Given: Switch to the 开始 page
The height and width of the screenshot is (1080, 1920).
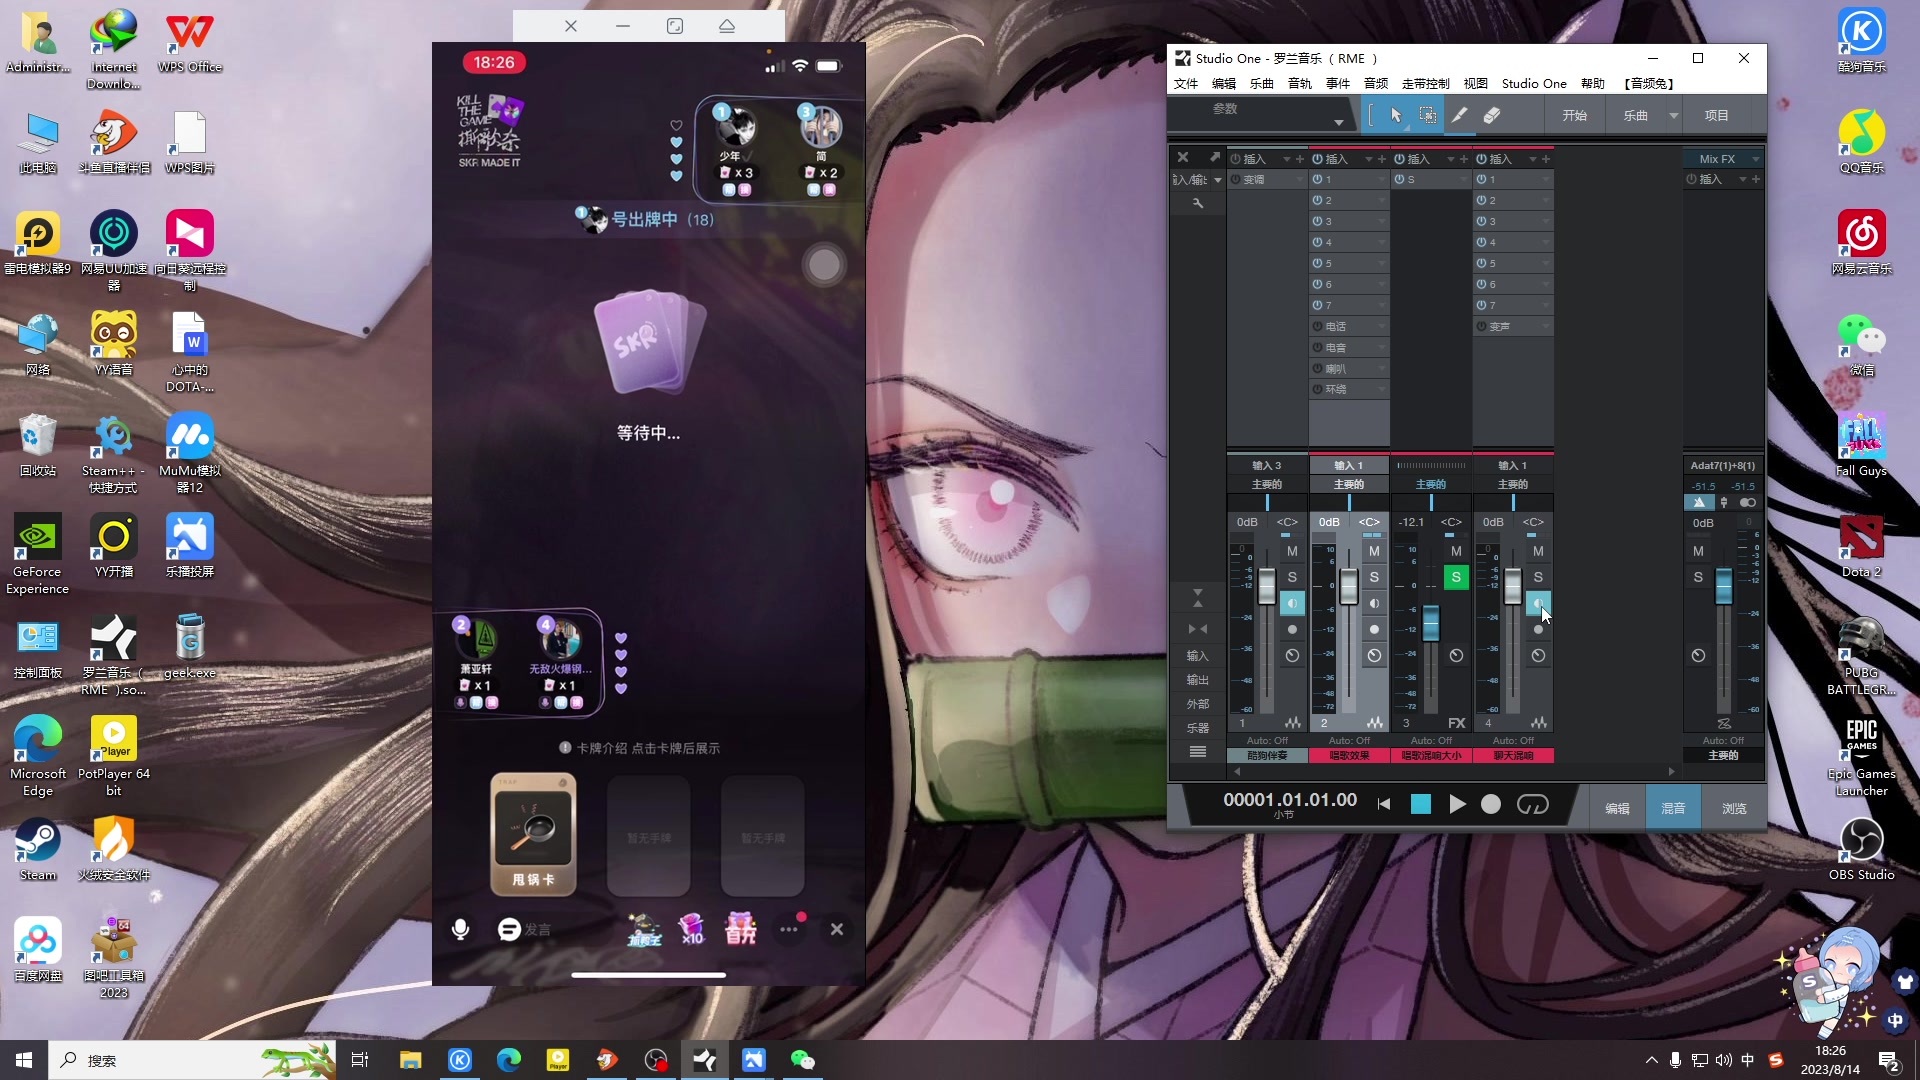Looking at the screenshot, I should 1575,116.
